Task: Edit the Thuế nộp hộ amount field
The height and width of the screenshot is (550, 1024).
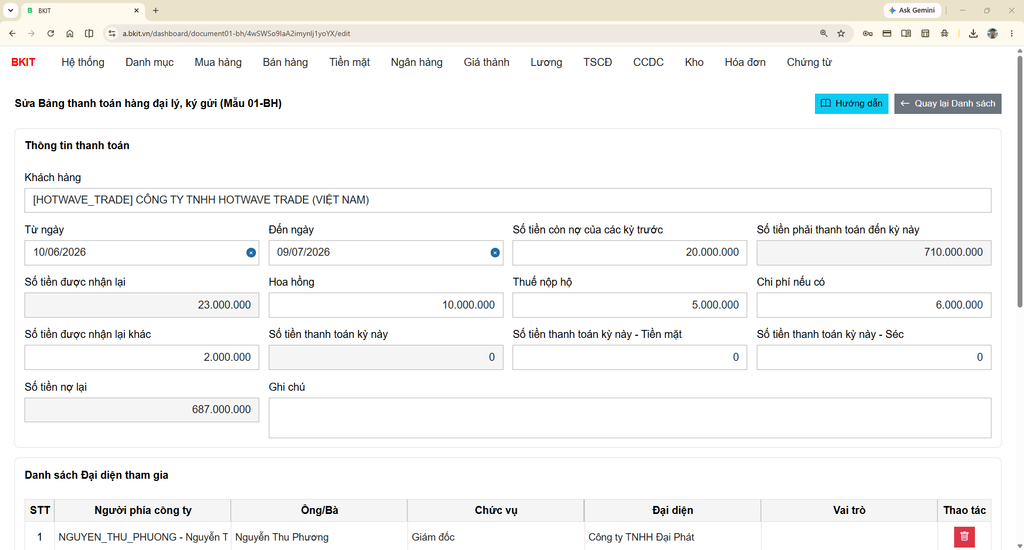Action: pos(630,305)
